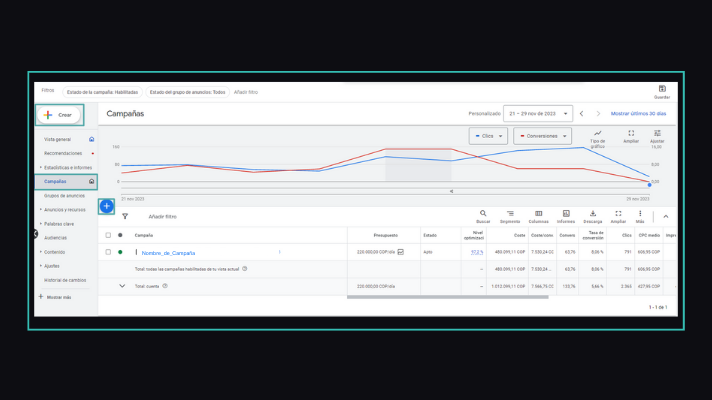Screen dimensions: 712x400
Task: Collapse the sidebar with the arrow handle
Action: point(36,234)
